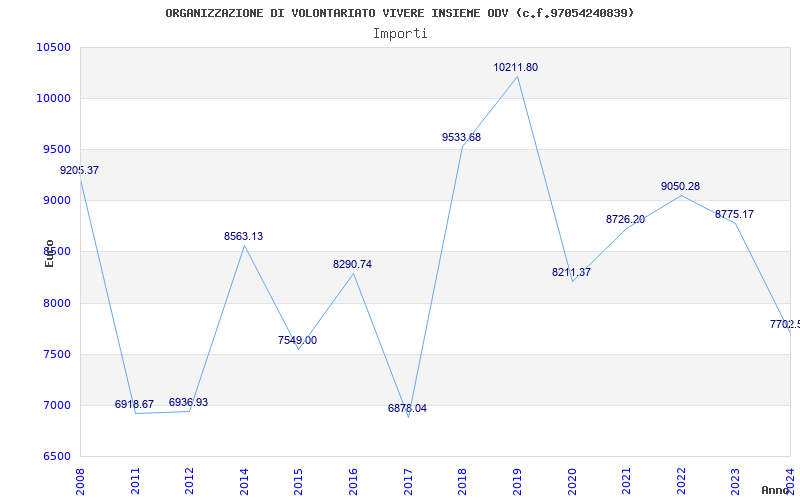Click x-axis year label 2017
Screen dimensions: 800x500
click(408, 482)
